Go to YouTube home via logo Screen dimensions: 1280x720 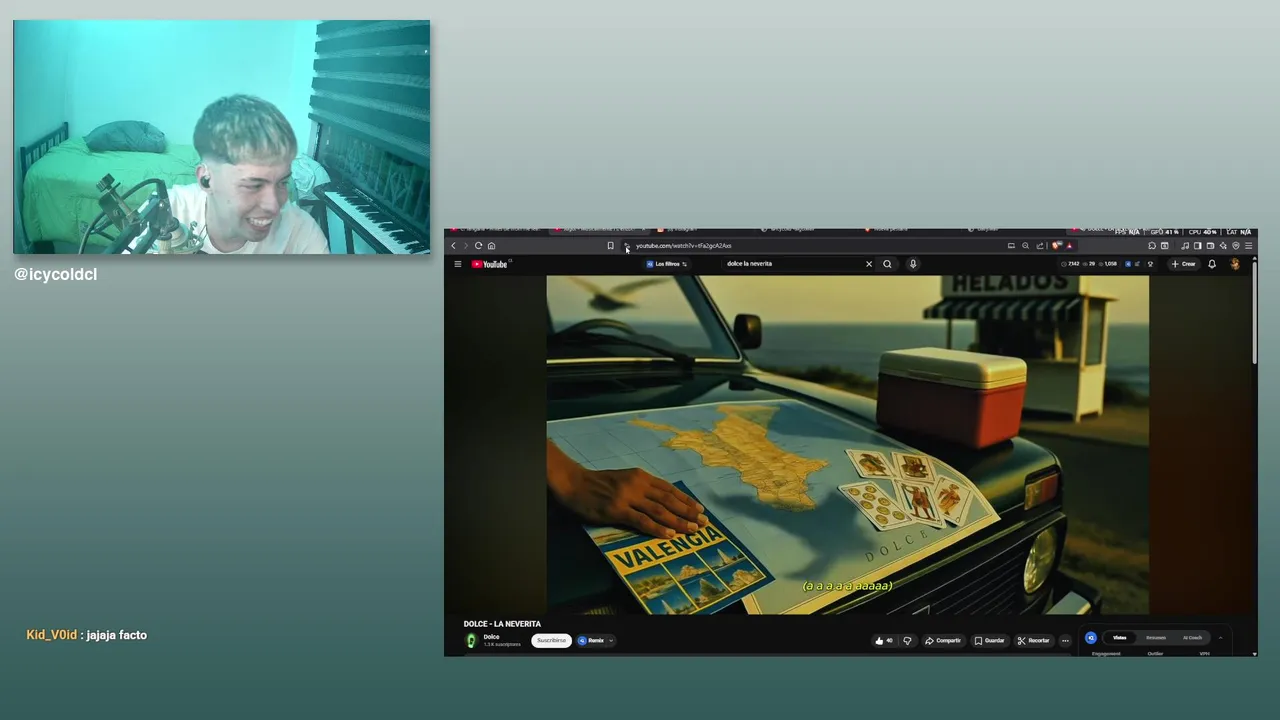tap(490, 264)
